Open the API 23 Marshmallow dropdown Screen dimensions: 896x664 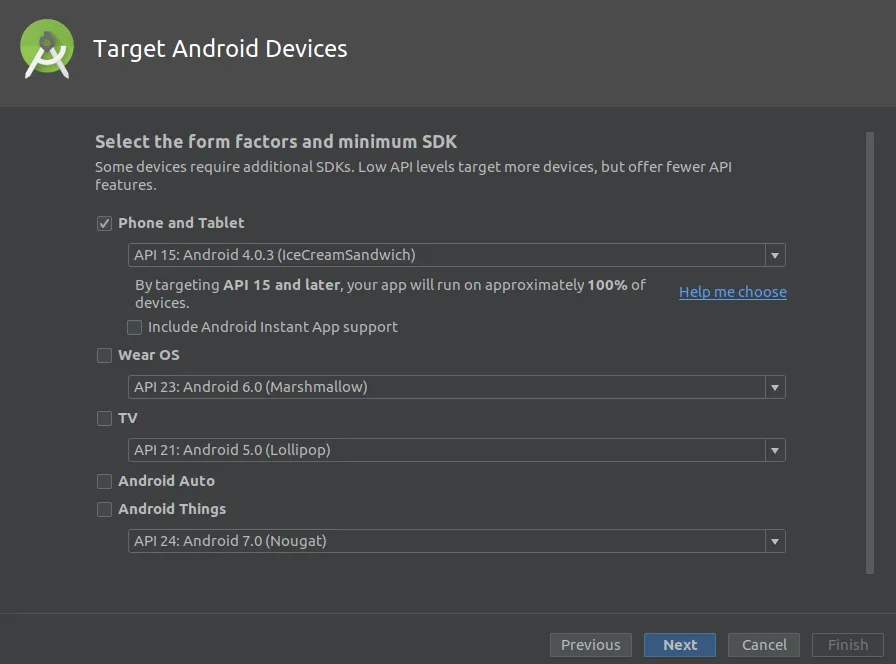[x=457, y=387]
